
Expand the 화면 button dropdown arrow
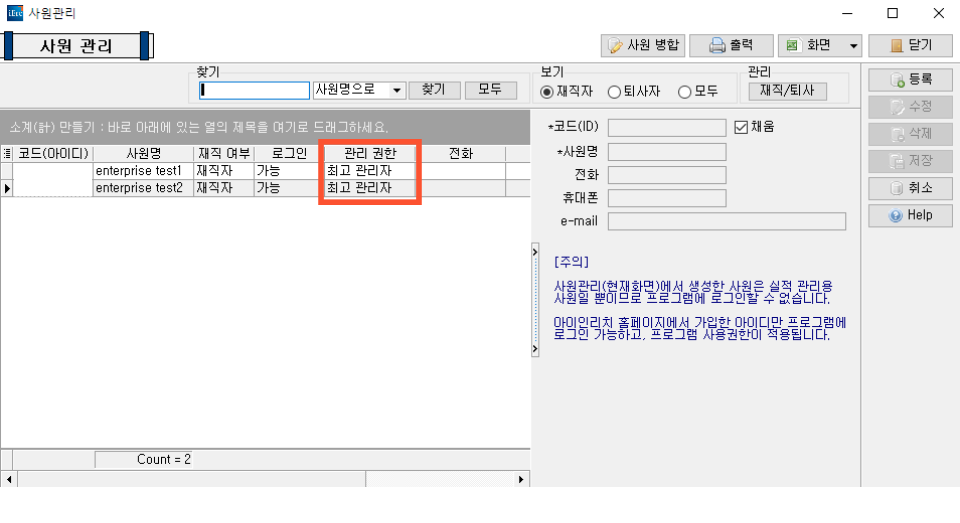853,45
